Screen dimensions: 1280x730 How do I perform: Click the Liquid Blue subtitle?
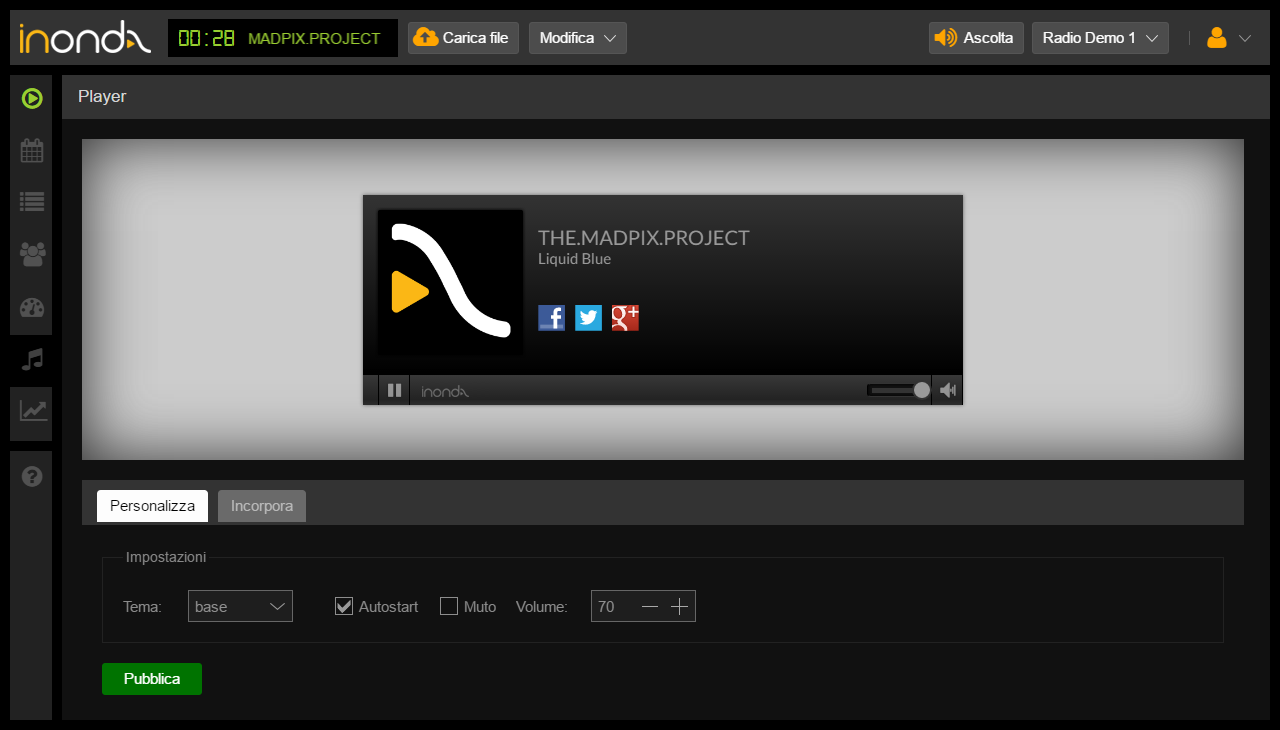[x=574, y=259]
